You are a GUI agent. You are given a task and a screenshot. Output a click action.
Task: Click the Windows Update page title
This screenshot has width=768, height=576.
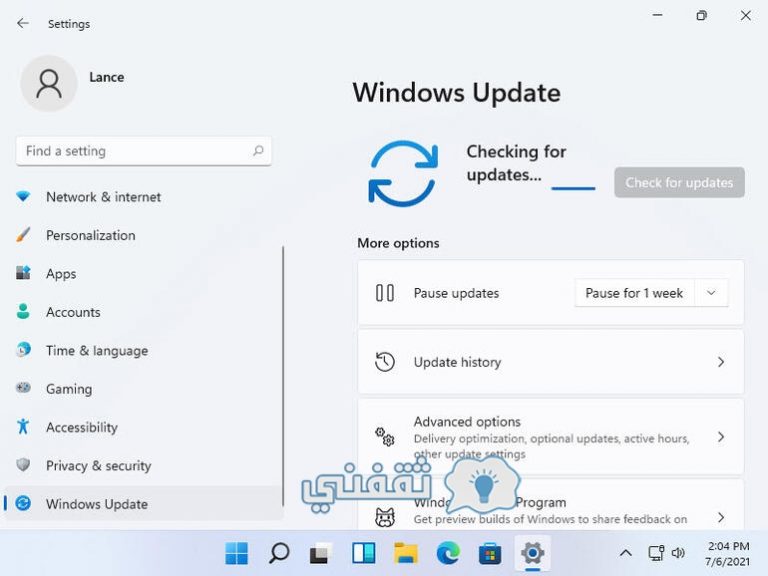tap(456, 93)
